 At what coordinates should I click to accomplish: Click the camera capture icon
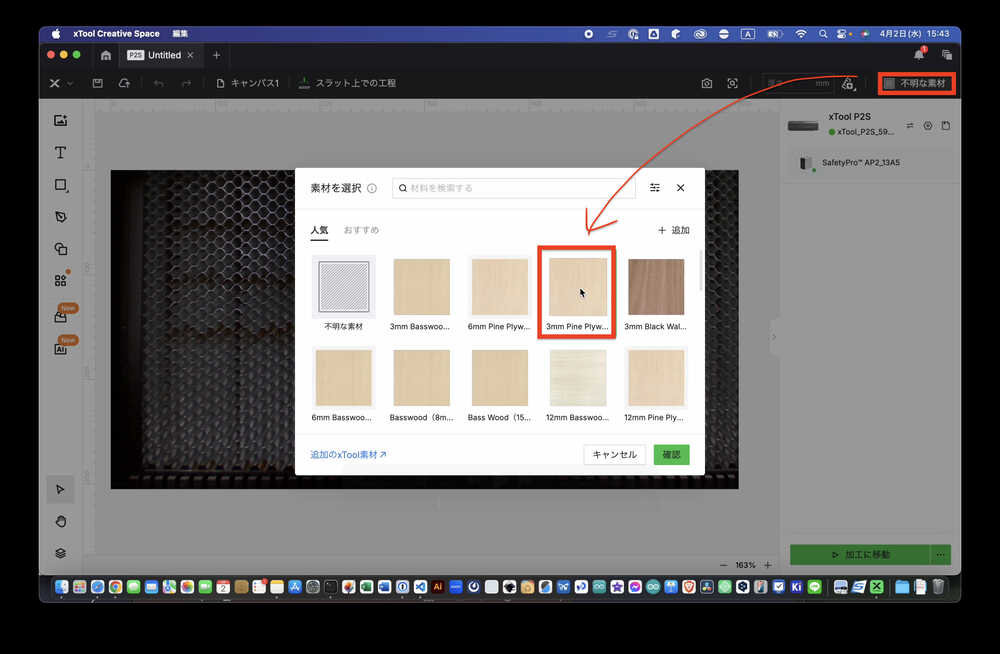(x=706, y=83)
